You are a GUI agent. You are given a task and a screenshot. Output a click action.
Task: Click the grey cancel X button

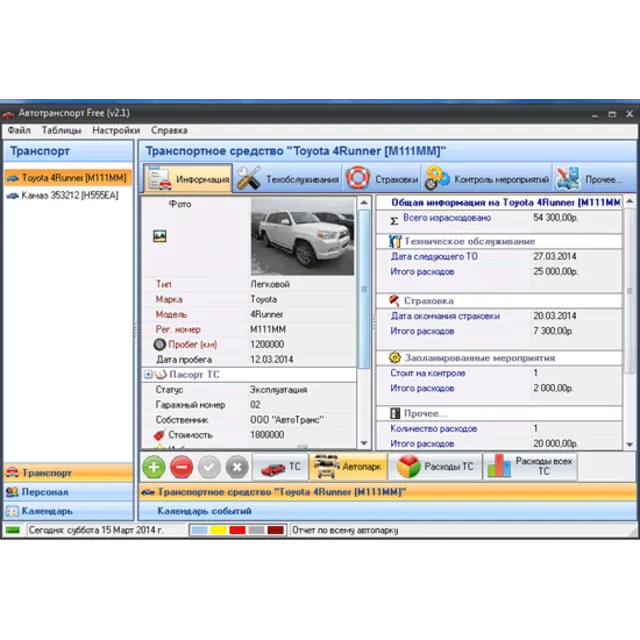[237, 467]
